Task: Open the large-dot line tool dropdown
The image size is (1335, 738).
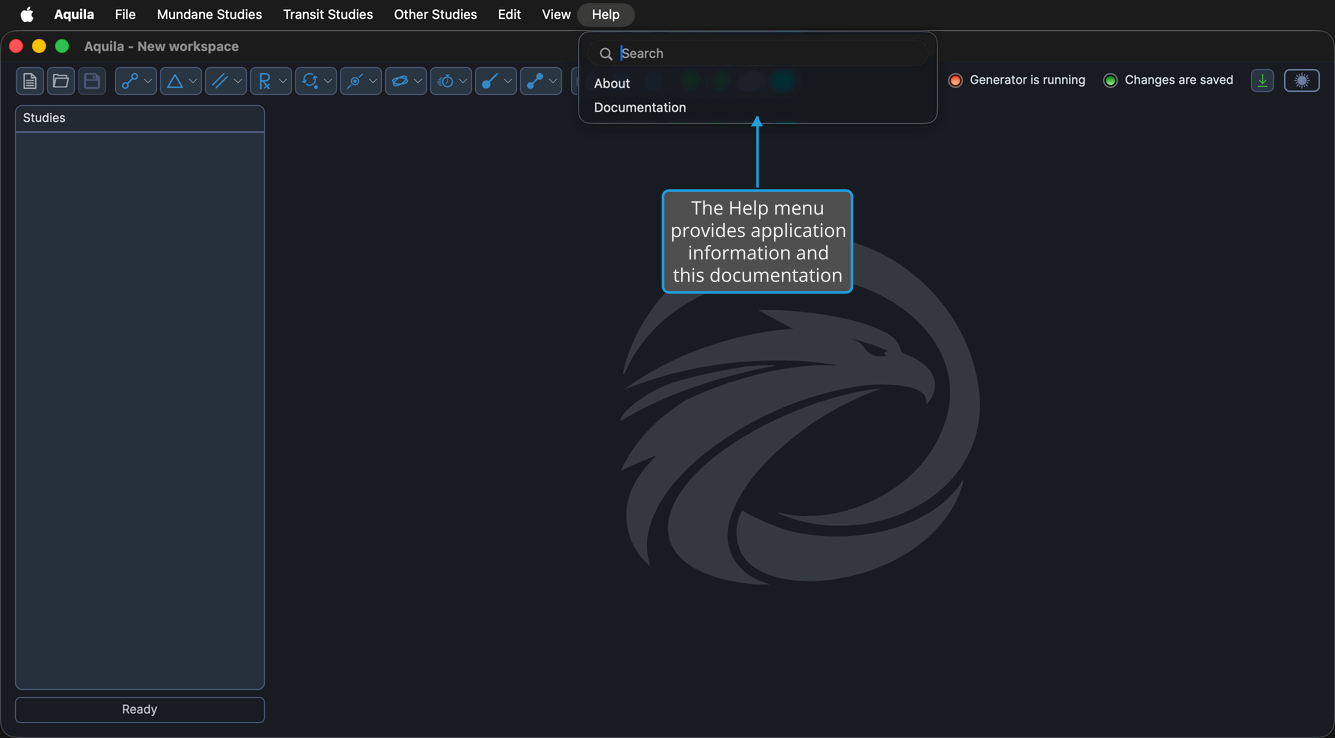Action: (496, 81)
